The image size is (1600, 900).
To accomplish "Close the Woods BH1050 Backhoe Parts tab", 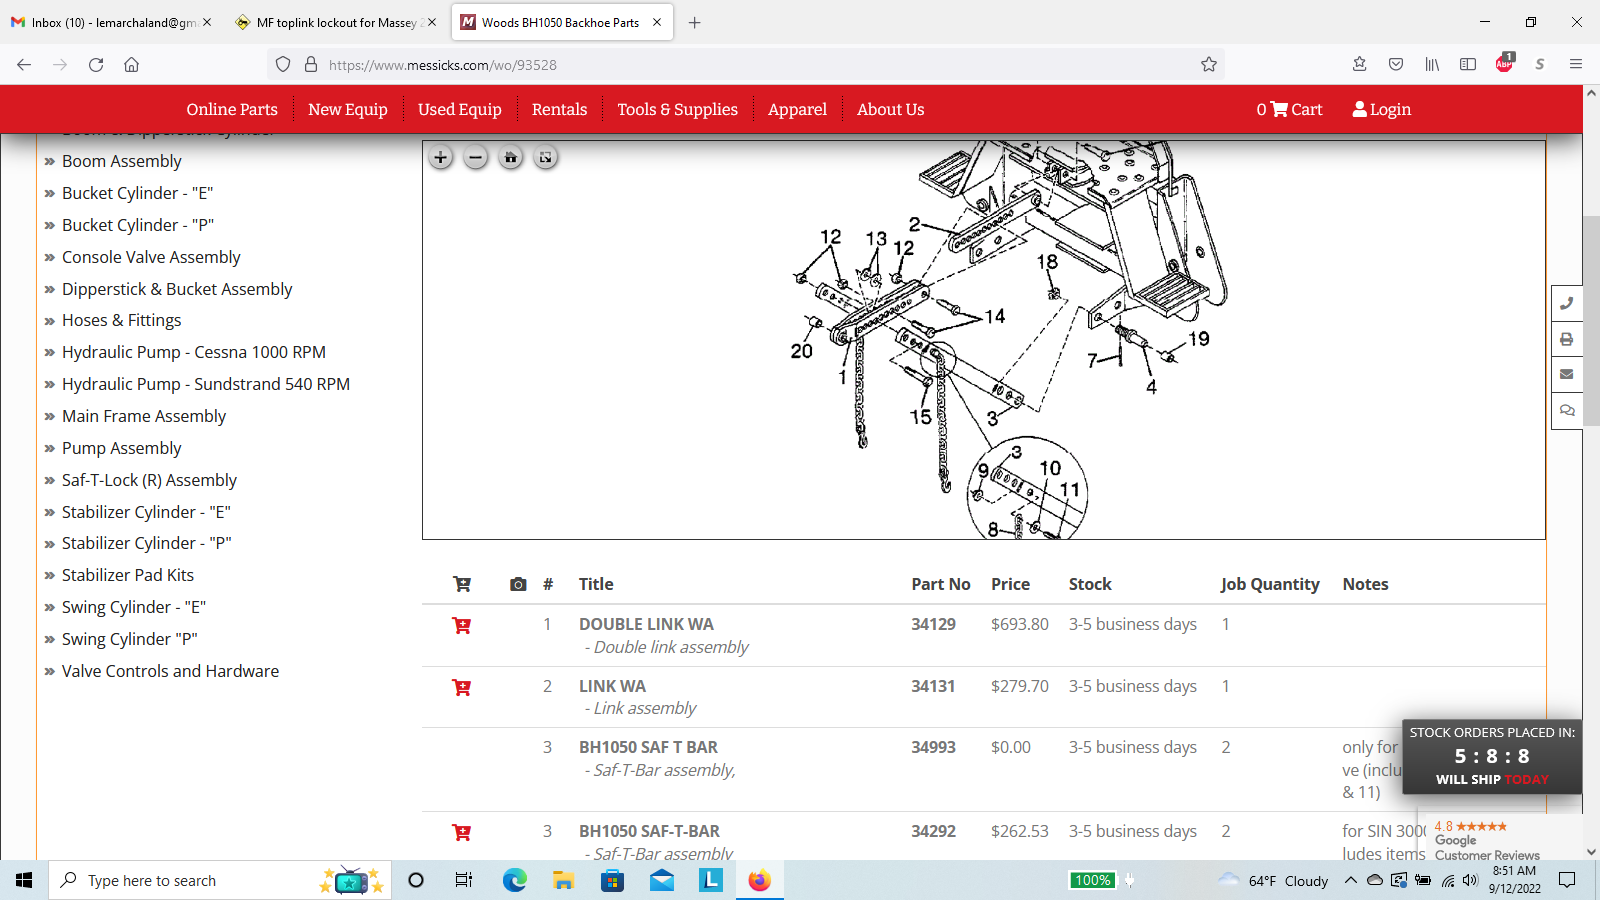I will tap(657, 22).
